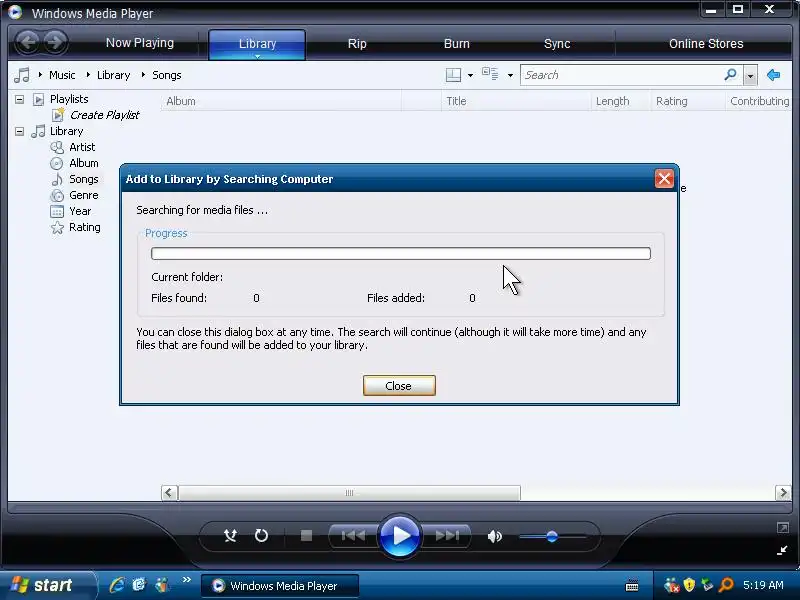Open the Sync tab
The width and height of the screenshot is (800, 600).
pos(557,43)
